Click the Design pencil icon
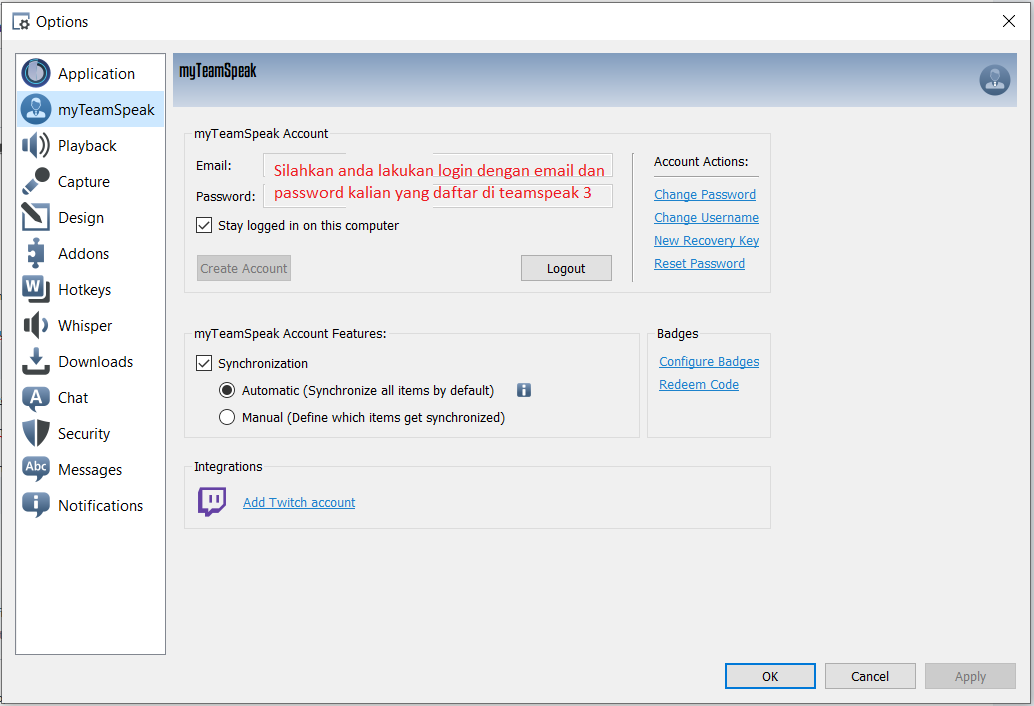 pyautogui.click(x=36, y=217)
